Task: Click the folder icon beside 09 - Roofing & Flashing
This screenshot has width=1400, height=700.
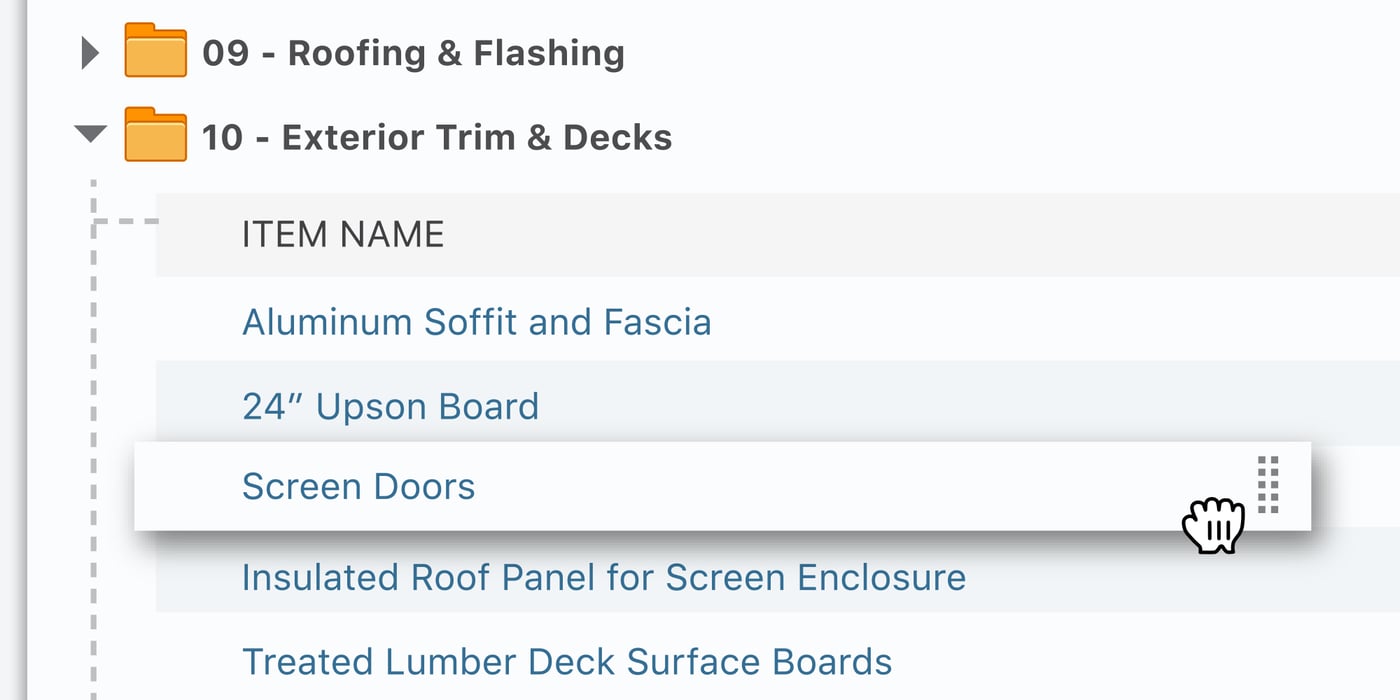Action: point(156,50)
